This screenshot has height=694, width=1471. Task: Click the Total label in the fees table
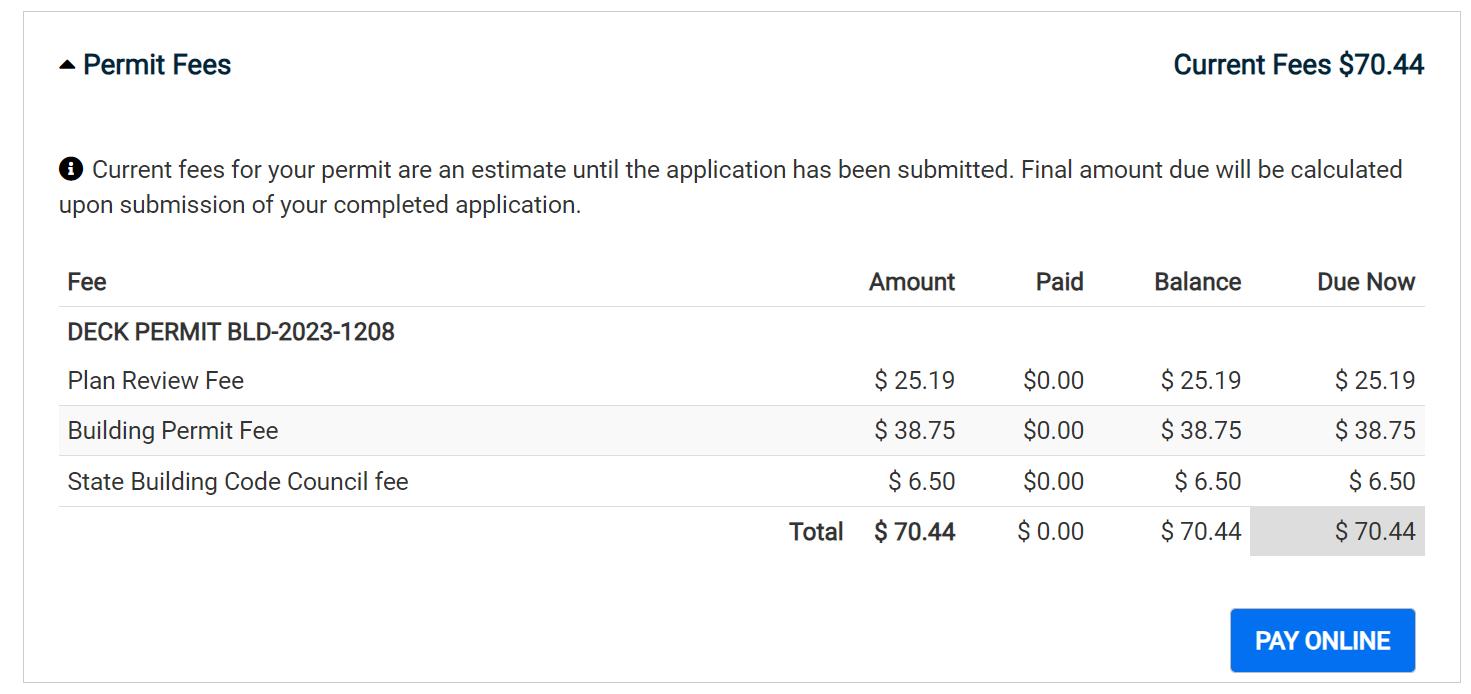(816, 532)
